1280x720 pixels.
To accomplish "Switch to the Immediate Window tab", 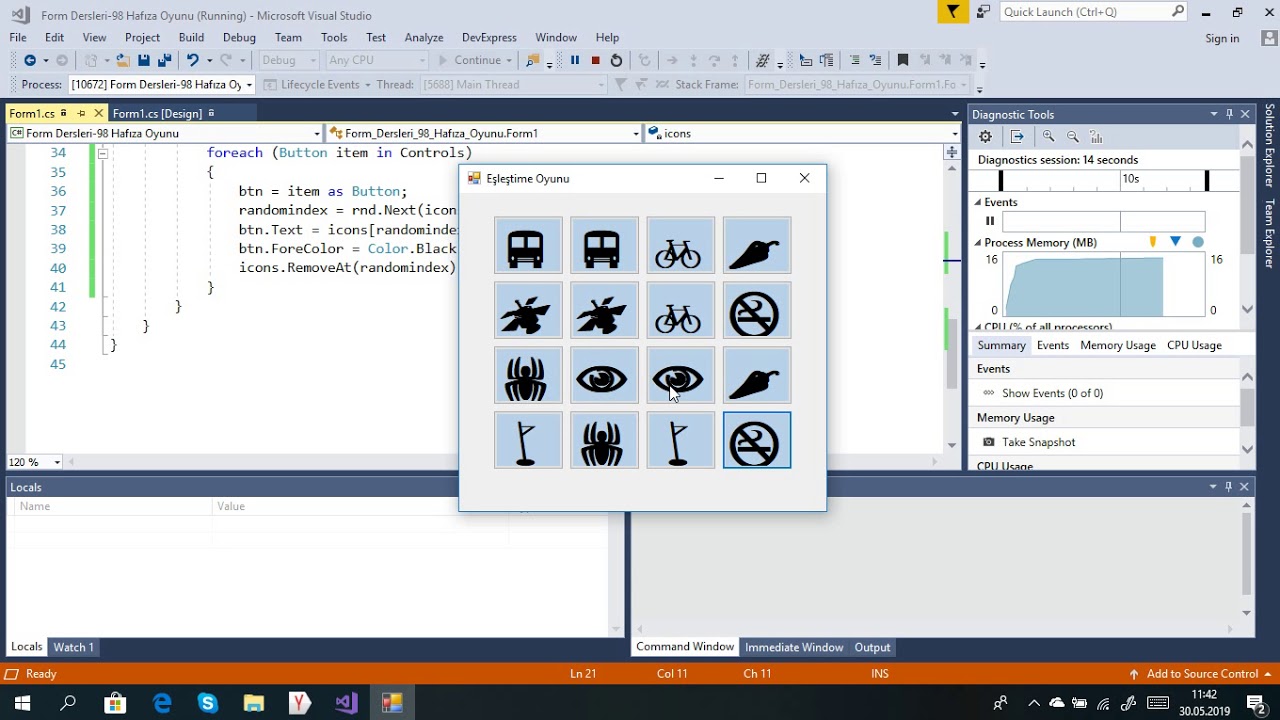I will tap(794, 647).
